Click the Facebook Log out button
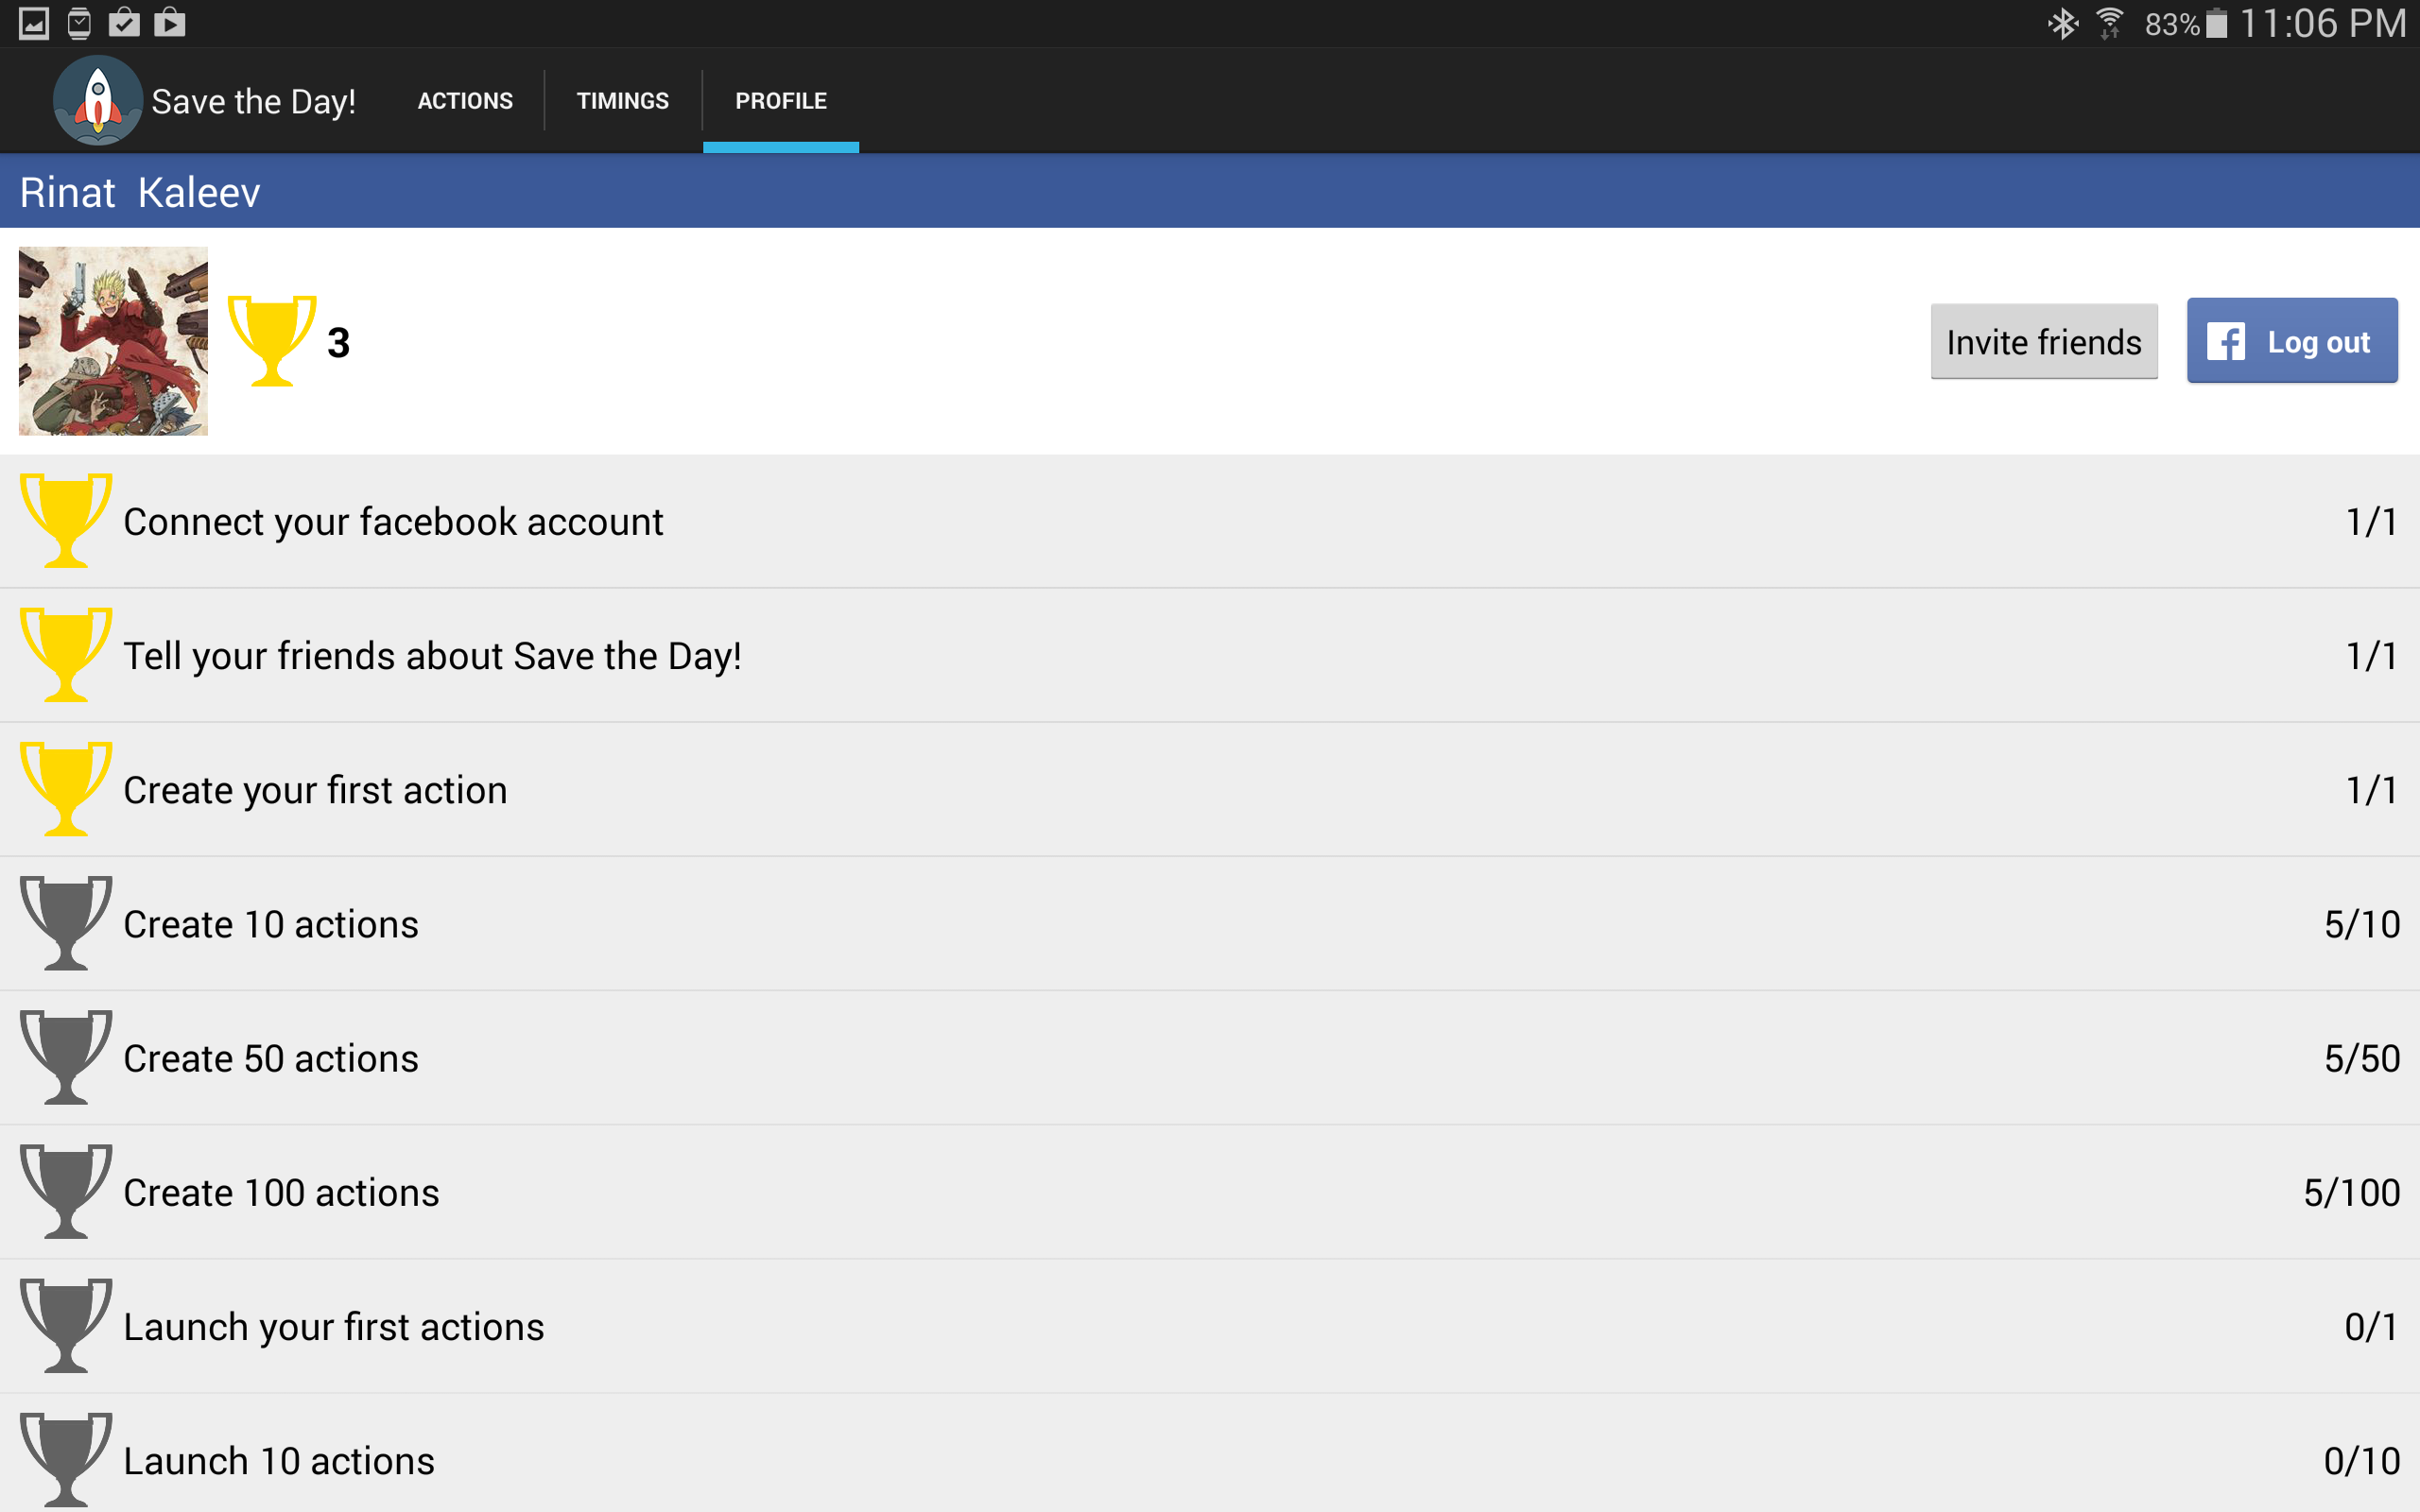The image size is (2420, 1512). tap(2291, 341)
